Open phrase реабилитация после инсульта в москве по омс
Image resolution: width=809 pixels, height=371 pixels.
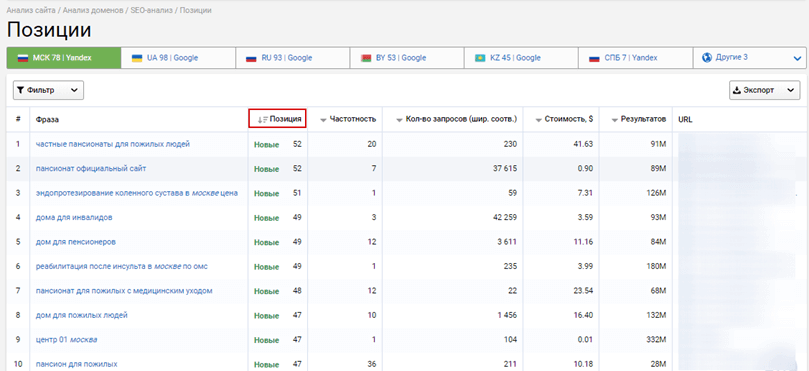click(122, 266)
